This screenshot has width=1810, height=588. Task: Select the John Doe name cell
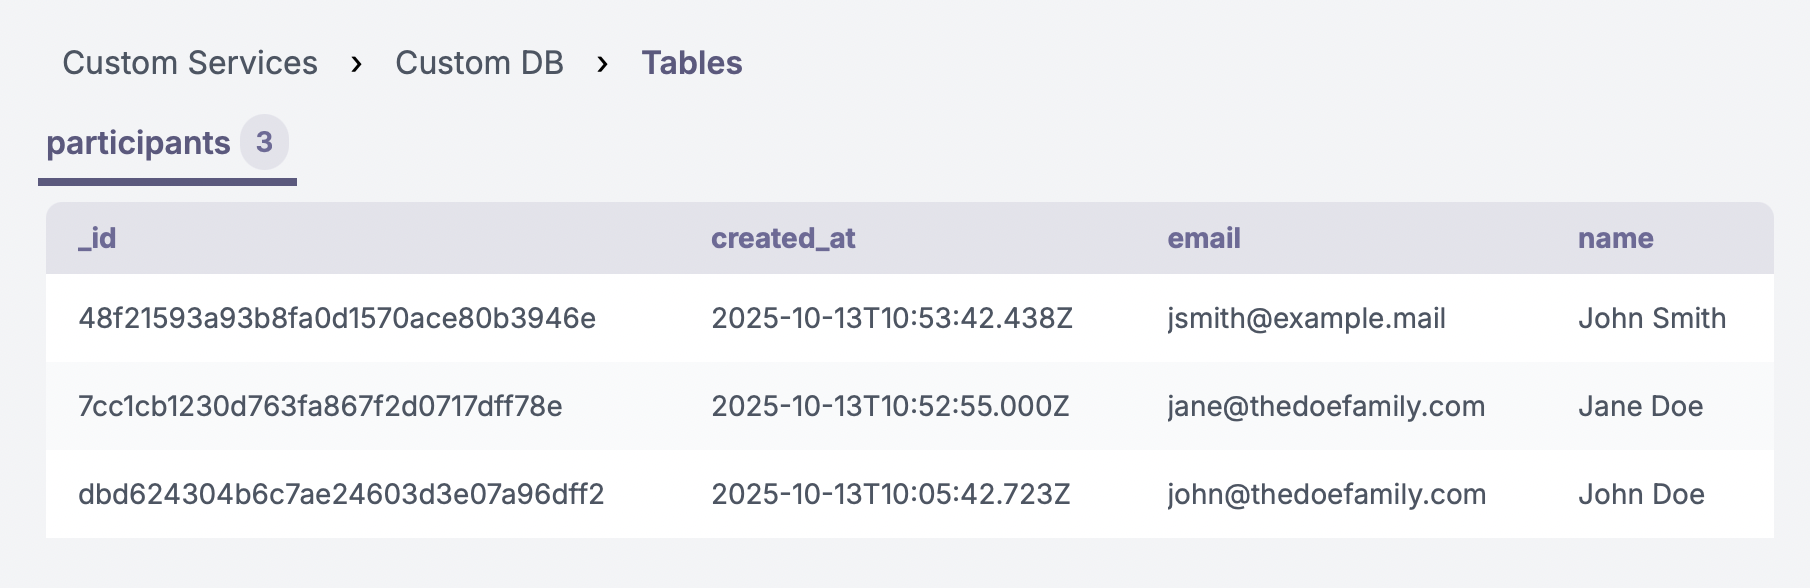pyautogui.click(x=1641, y=494)
